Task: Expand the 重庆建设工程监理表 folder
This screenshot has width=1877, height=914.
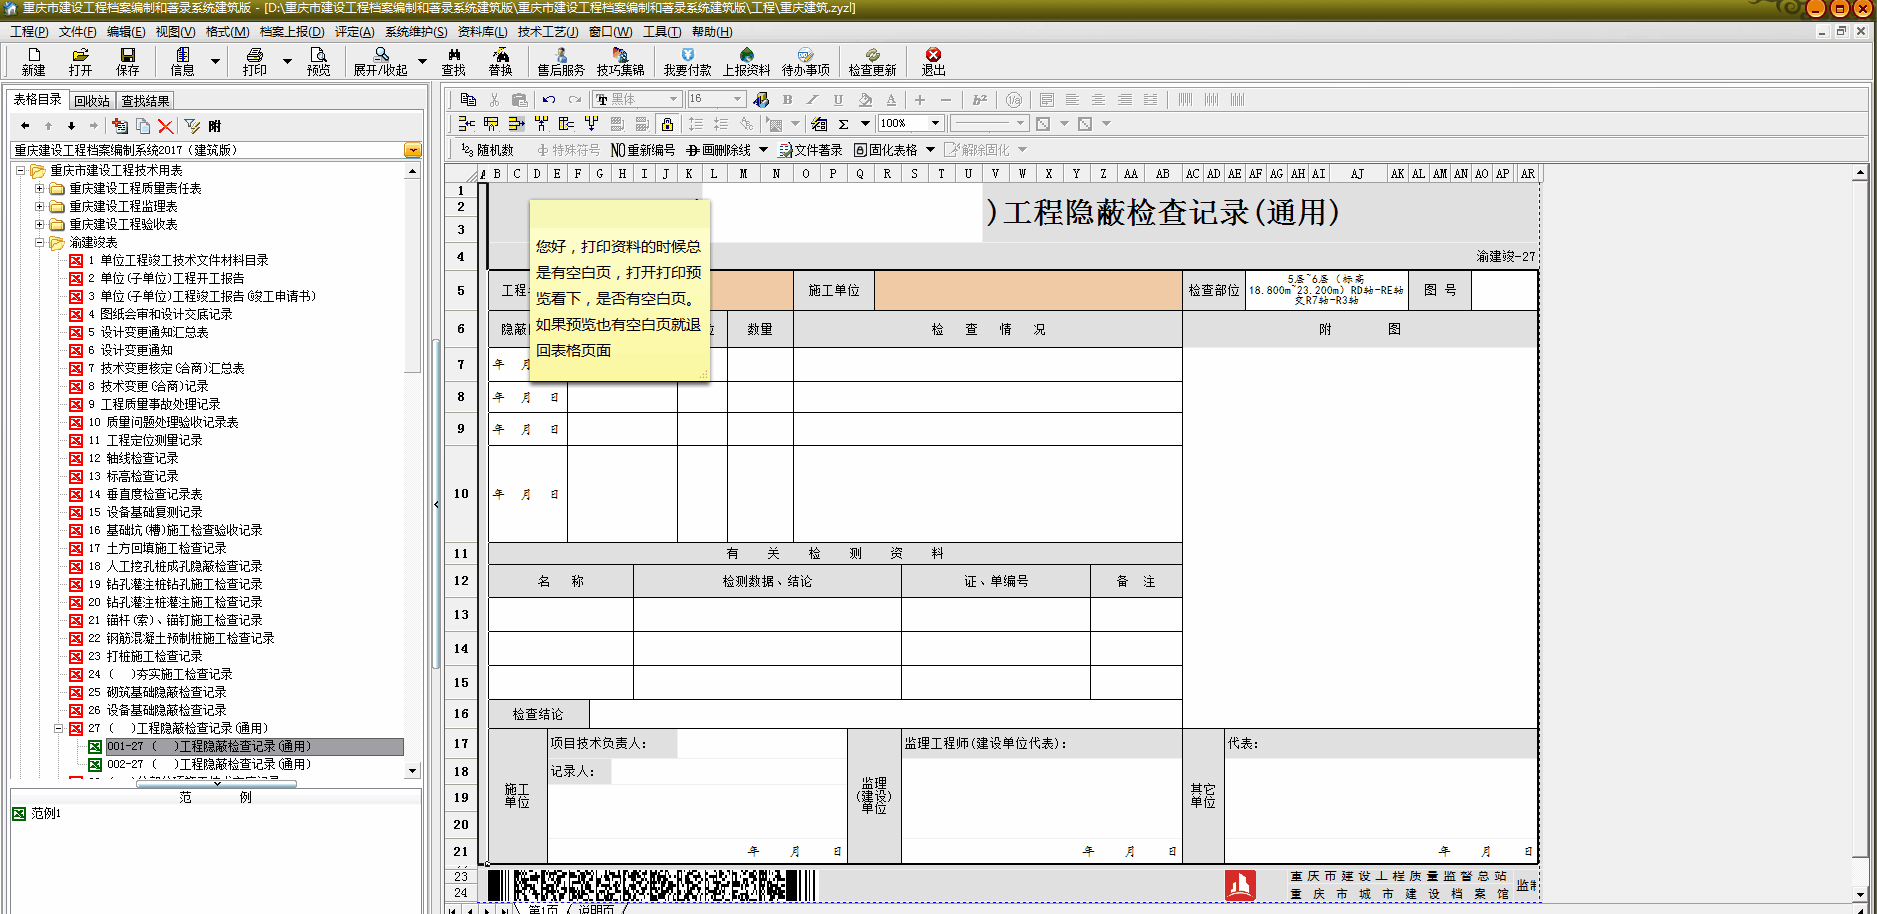Action: [x=40, y=206]
